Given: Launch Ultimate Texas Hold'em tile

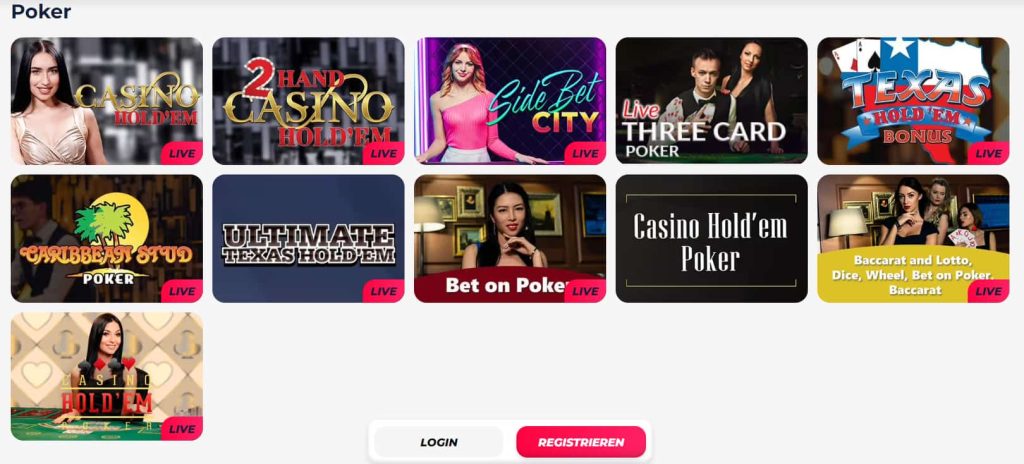Looking at the screenshot, I should click(308, 239).
